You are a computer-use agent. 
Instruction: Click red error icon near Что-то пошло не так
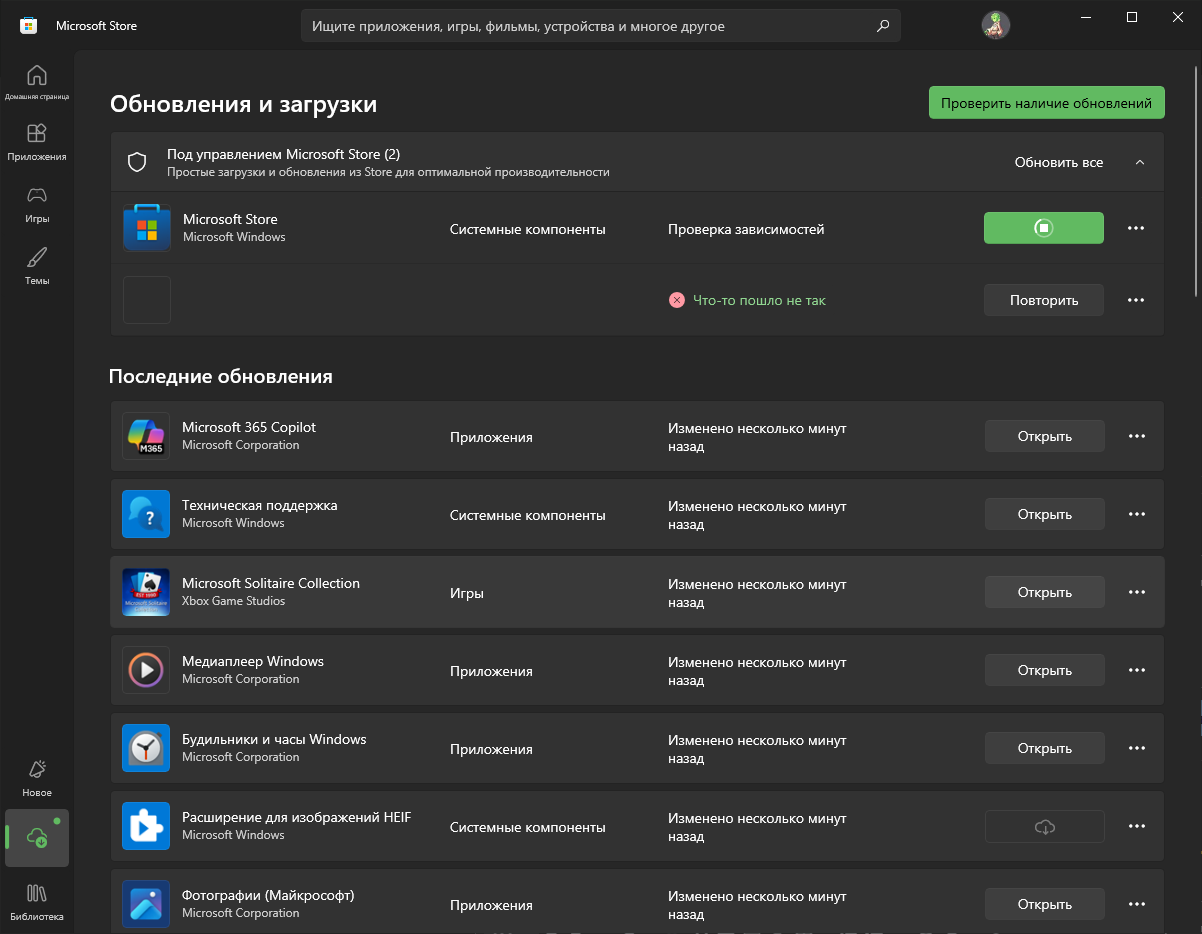677,300
